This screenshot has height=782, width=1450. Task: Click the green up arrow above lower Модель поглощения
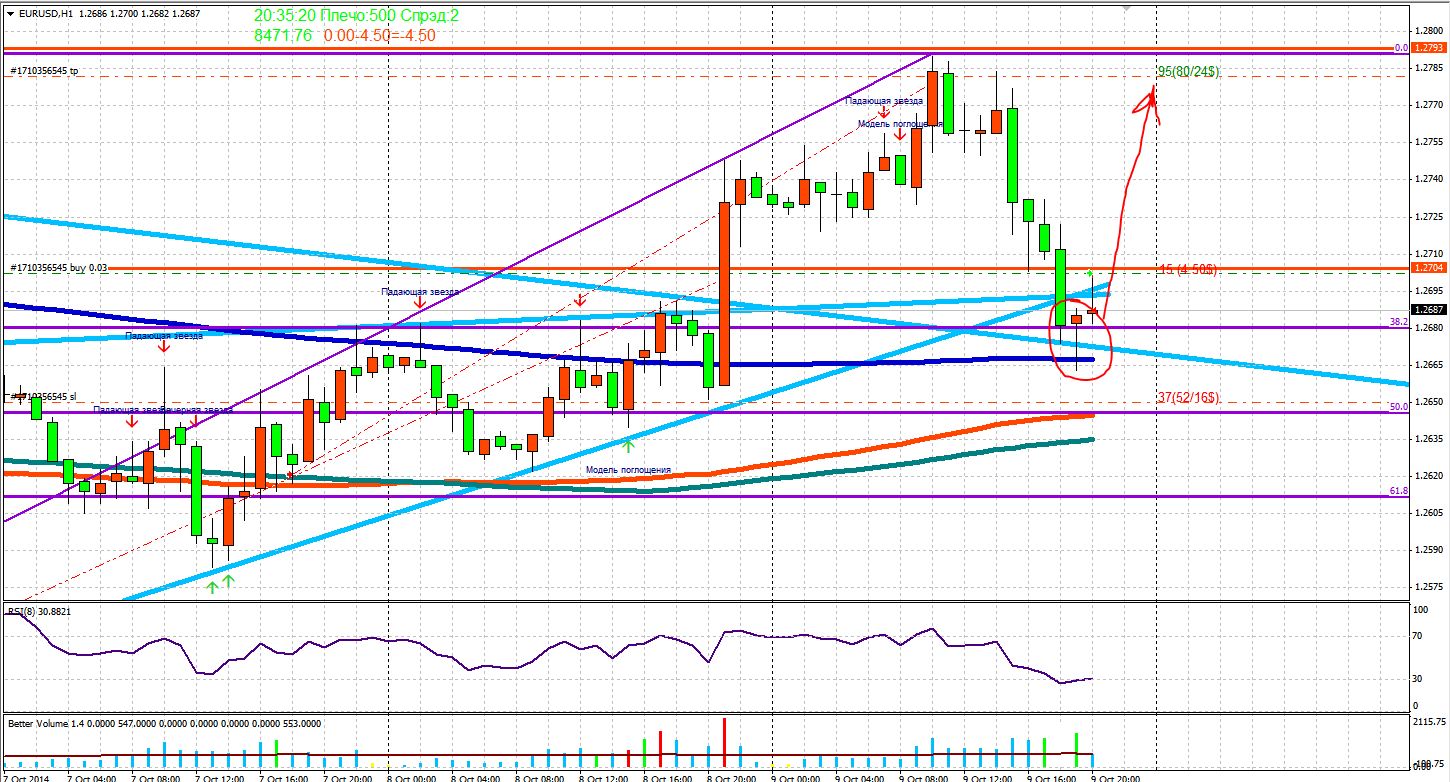(628, 446)
